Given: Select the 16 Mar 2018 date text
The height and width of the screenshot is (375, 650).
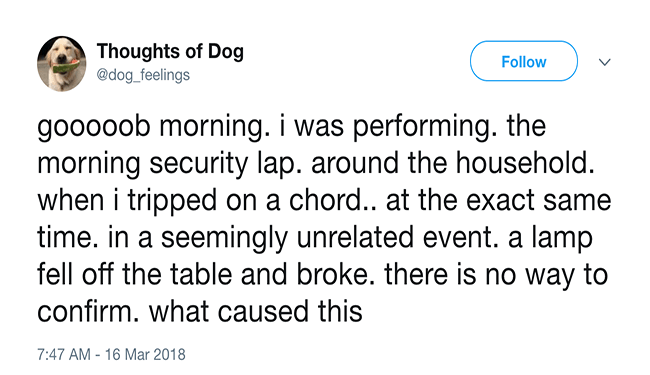Looking at the screenshot, I should 145,355.
